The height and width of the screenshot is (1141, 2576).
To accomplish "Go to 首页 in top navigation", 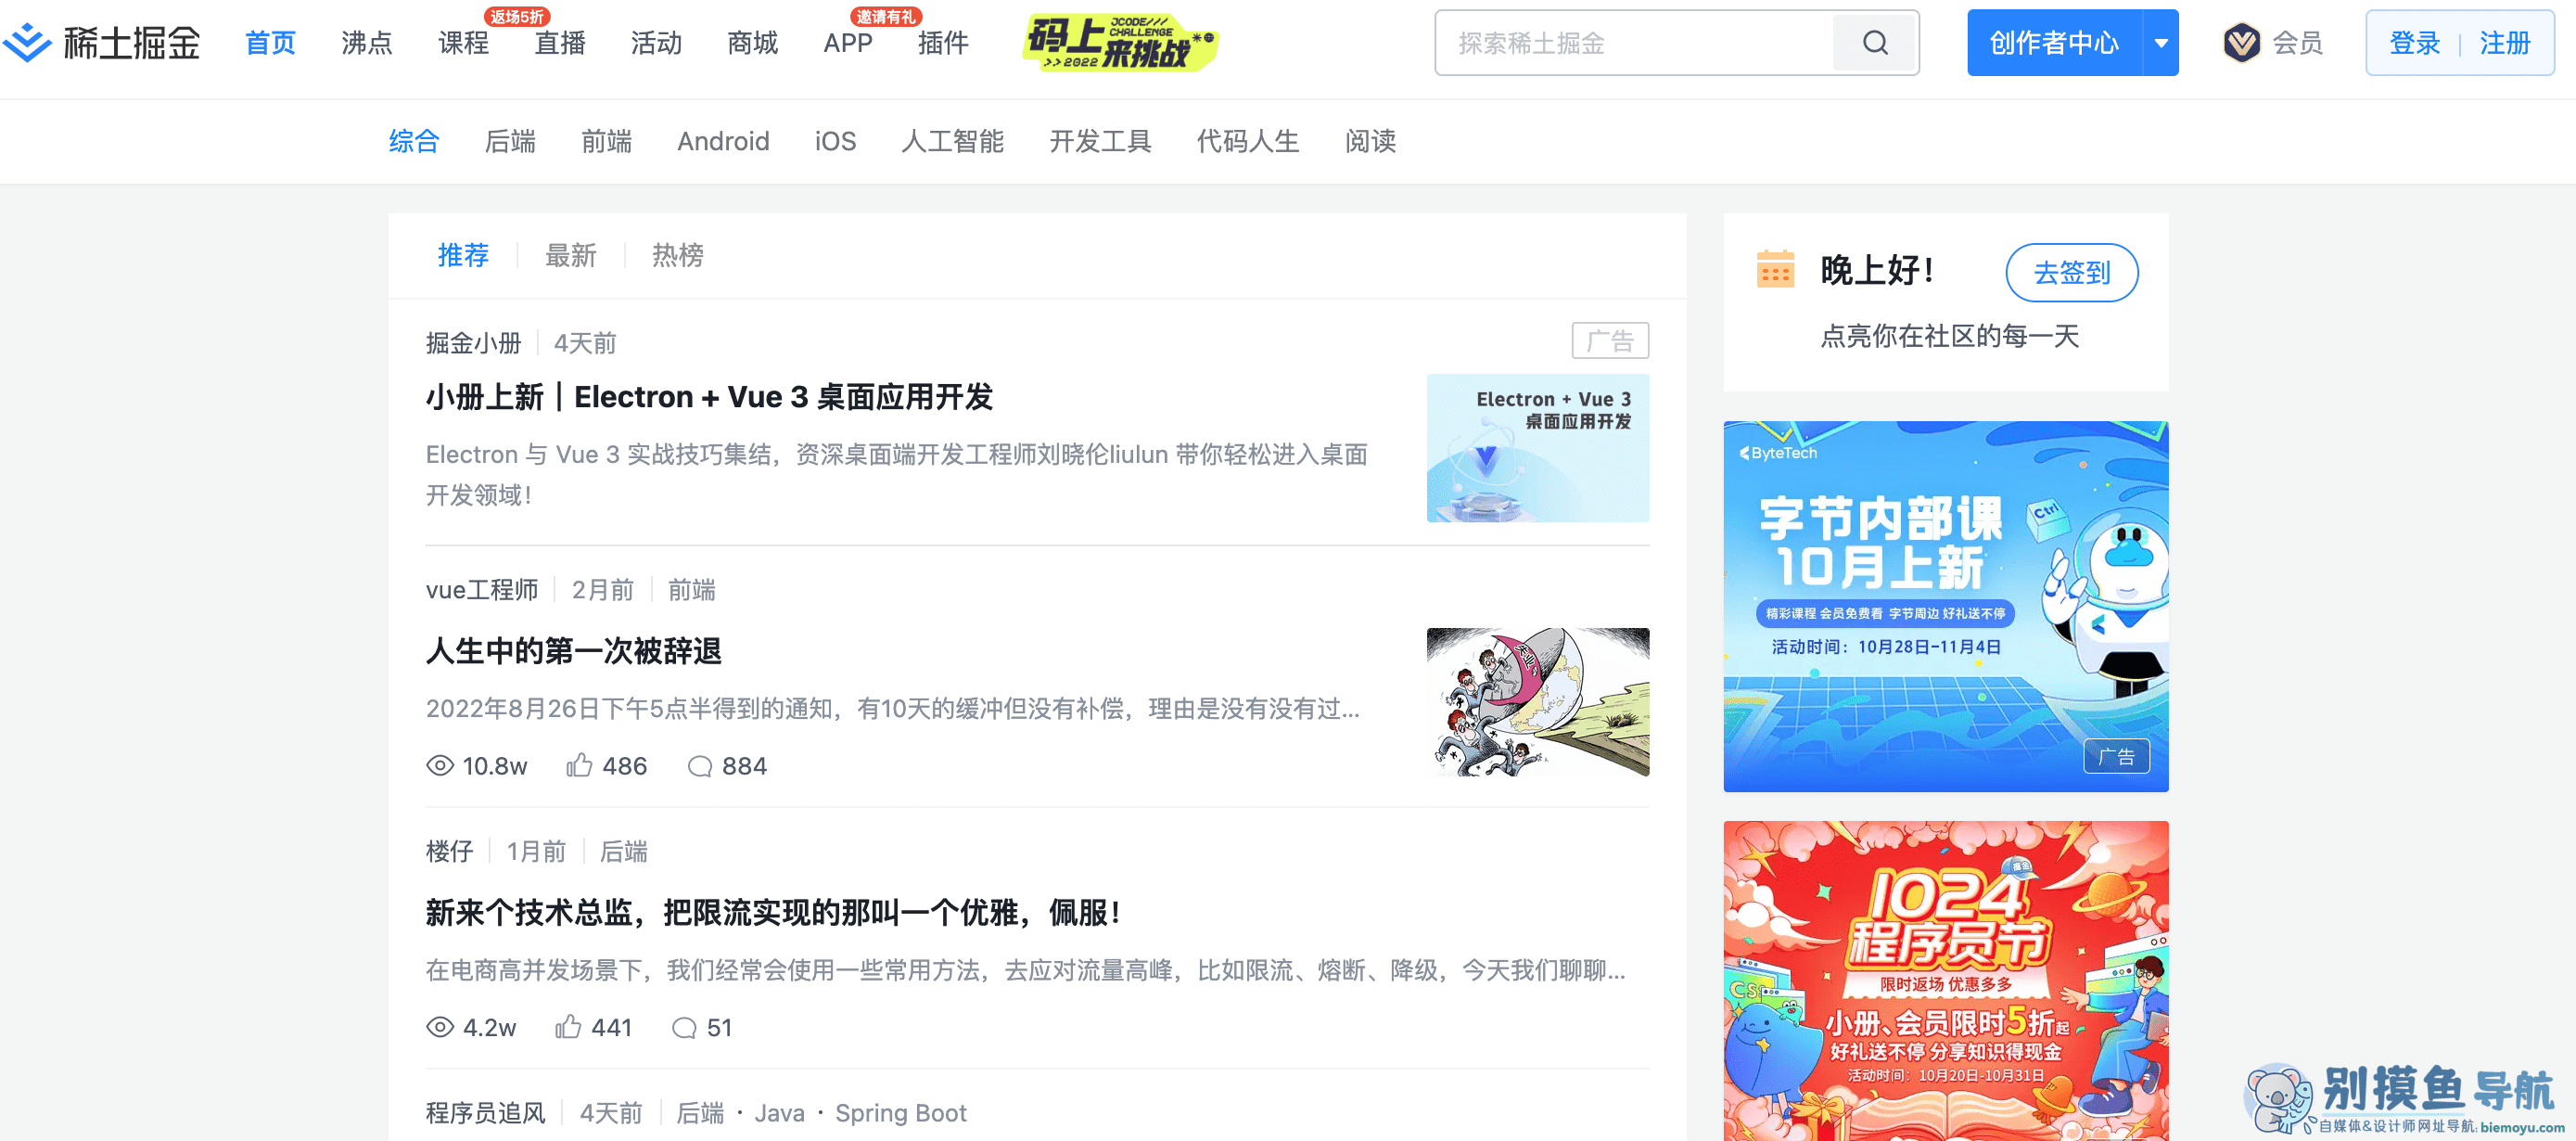I will point(270,43).
